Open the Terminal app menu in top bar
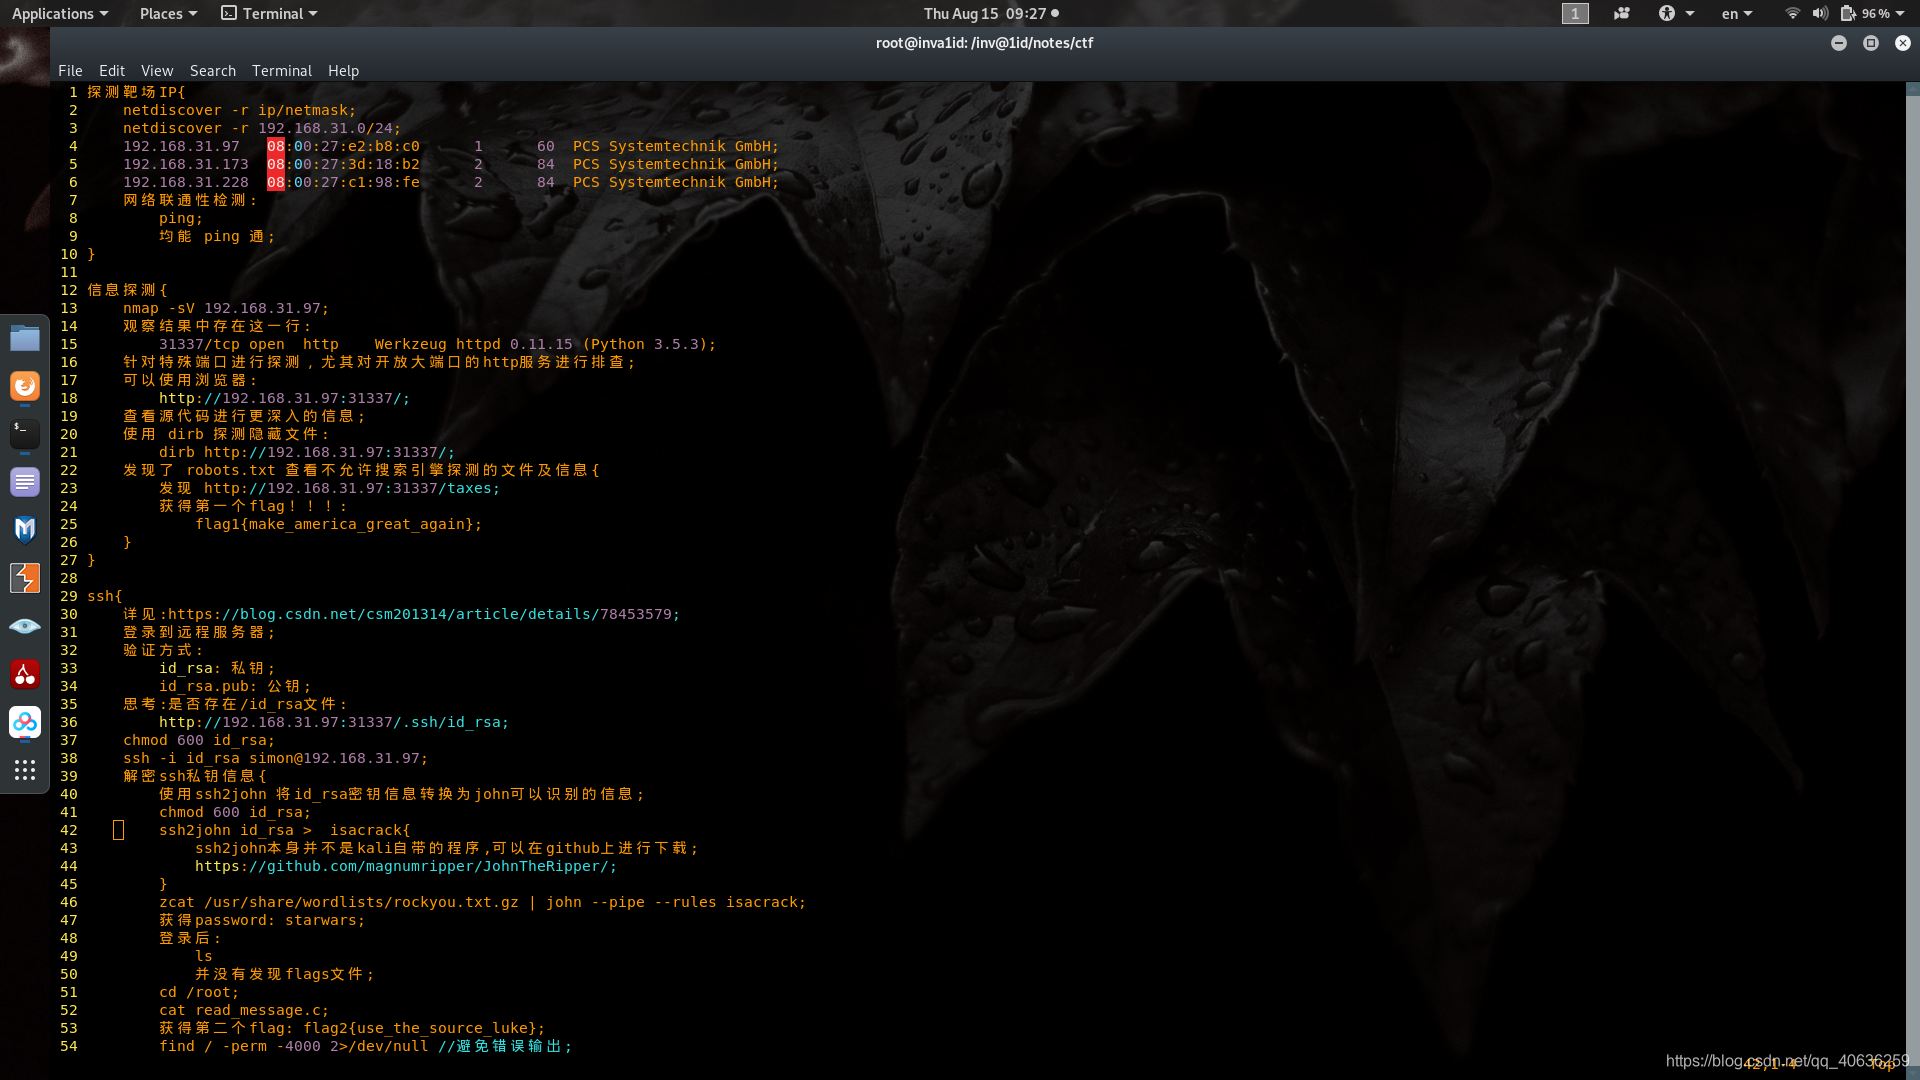 click(269, 13)
